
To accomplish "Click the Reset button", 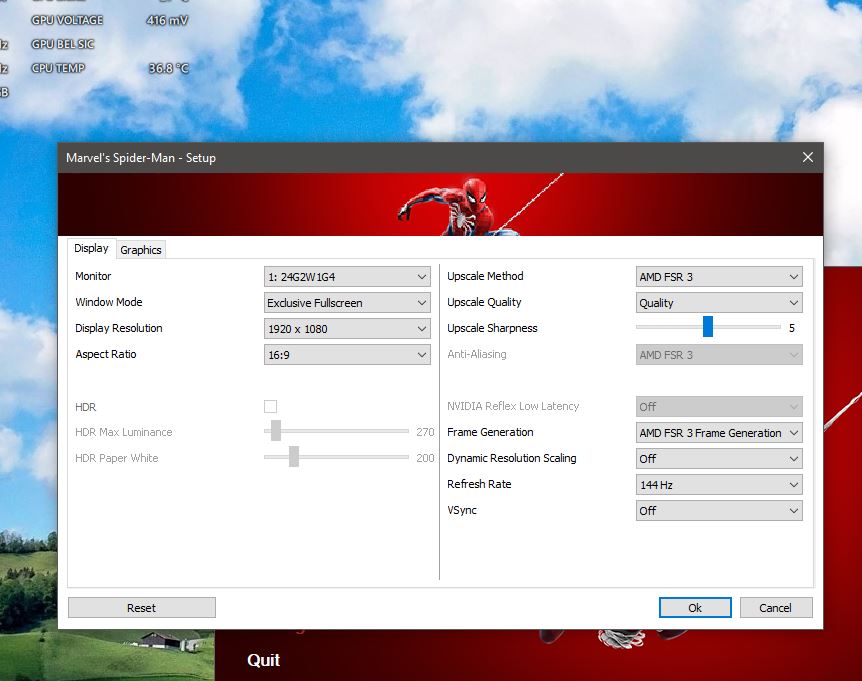I will tap(142, 607).
